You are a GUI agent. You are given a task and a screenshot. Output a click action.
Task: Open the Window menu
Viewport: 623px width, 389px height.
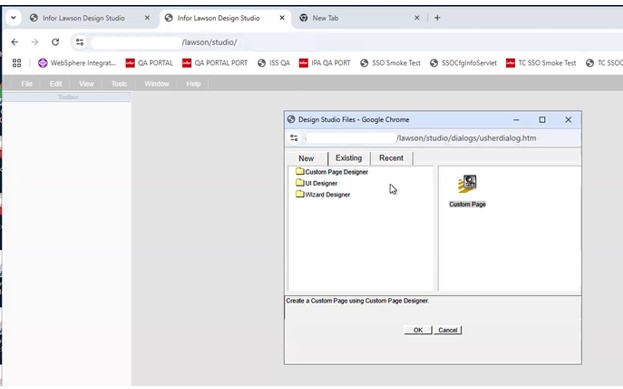[x=157, y=84]
